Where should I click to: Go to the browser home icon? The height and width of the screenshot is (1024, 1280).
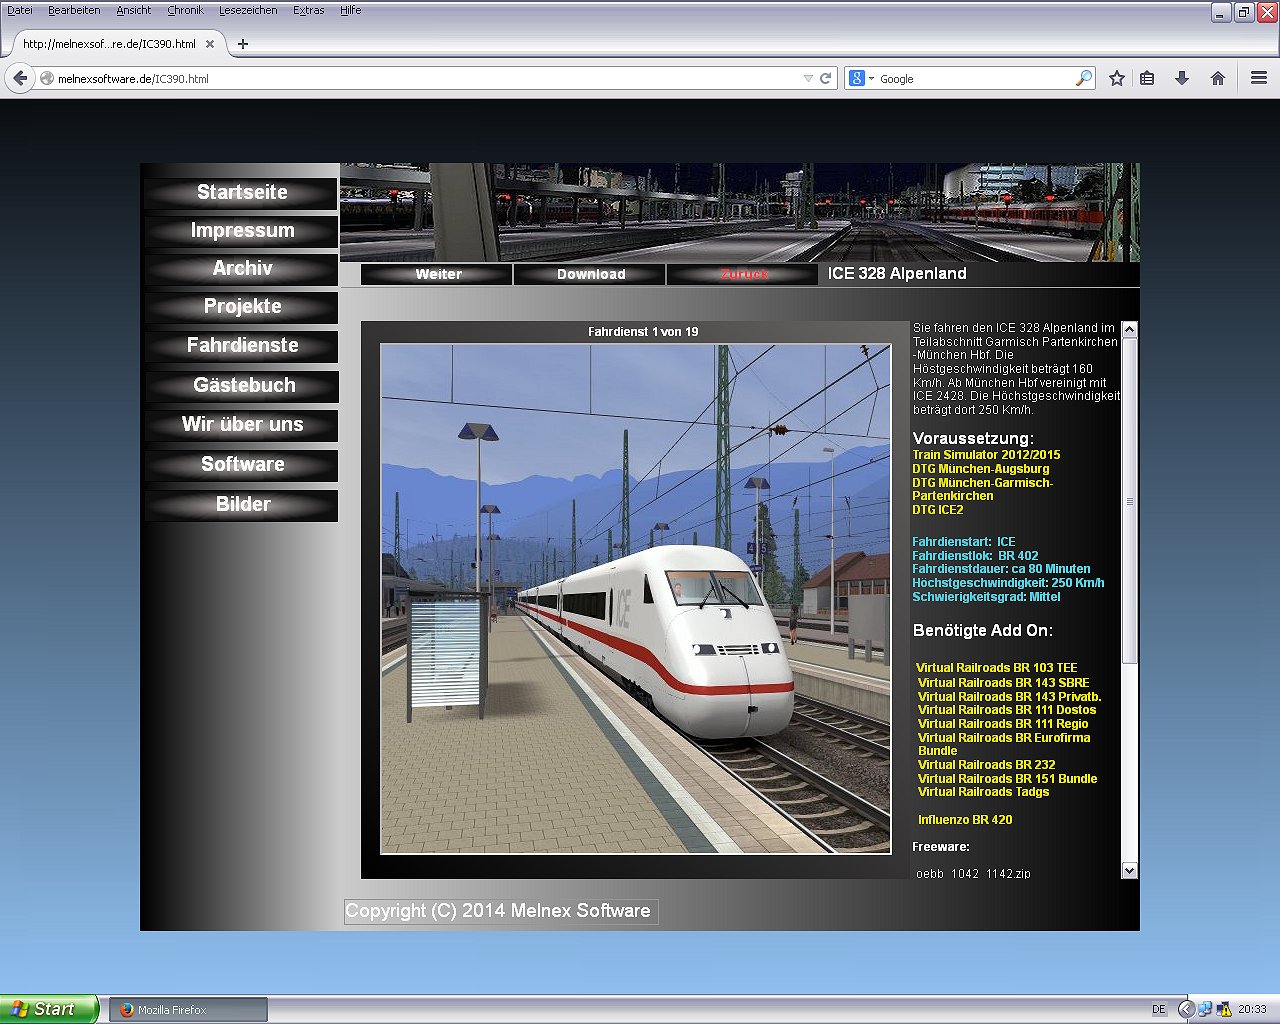[x=1217, y=78]
